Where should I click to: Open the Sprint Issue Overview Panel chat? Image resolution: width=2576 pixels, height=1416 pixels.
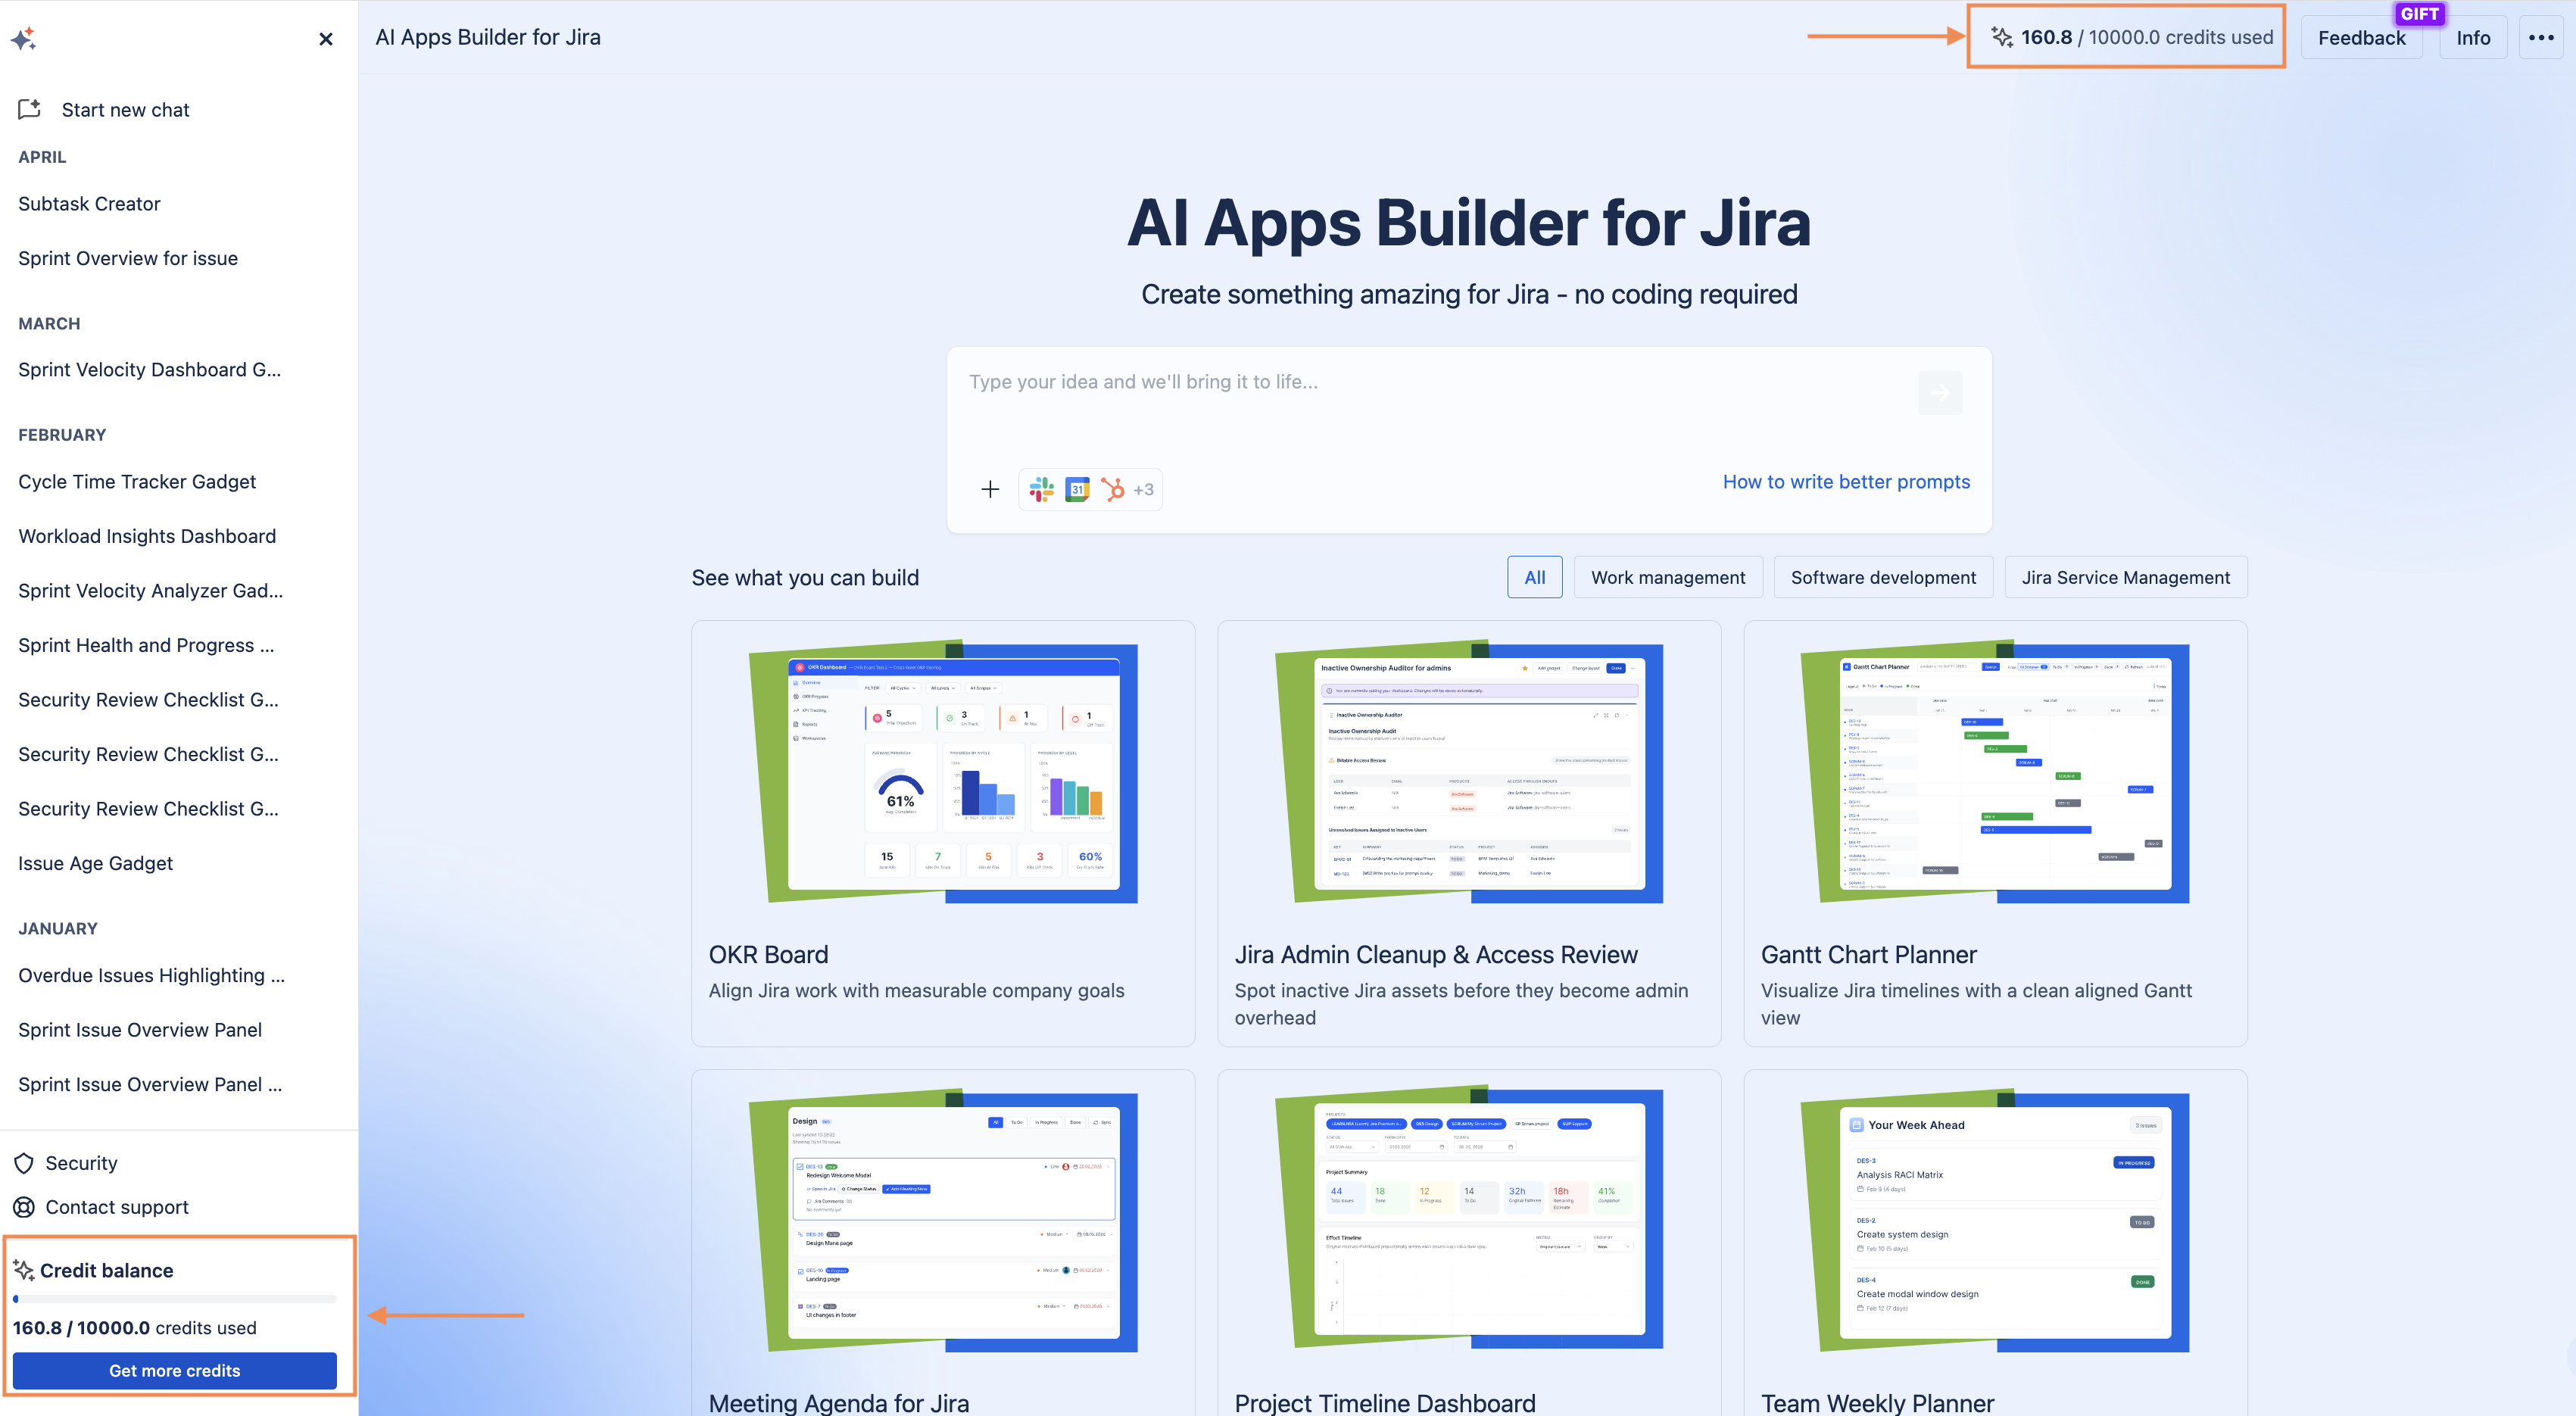[x=140, y=1029]
